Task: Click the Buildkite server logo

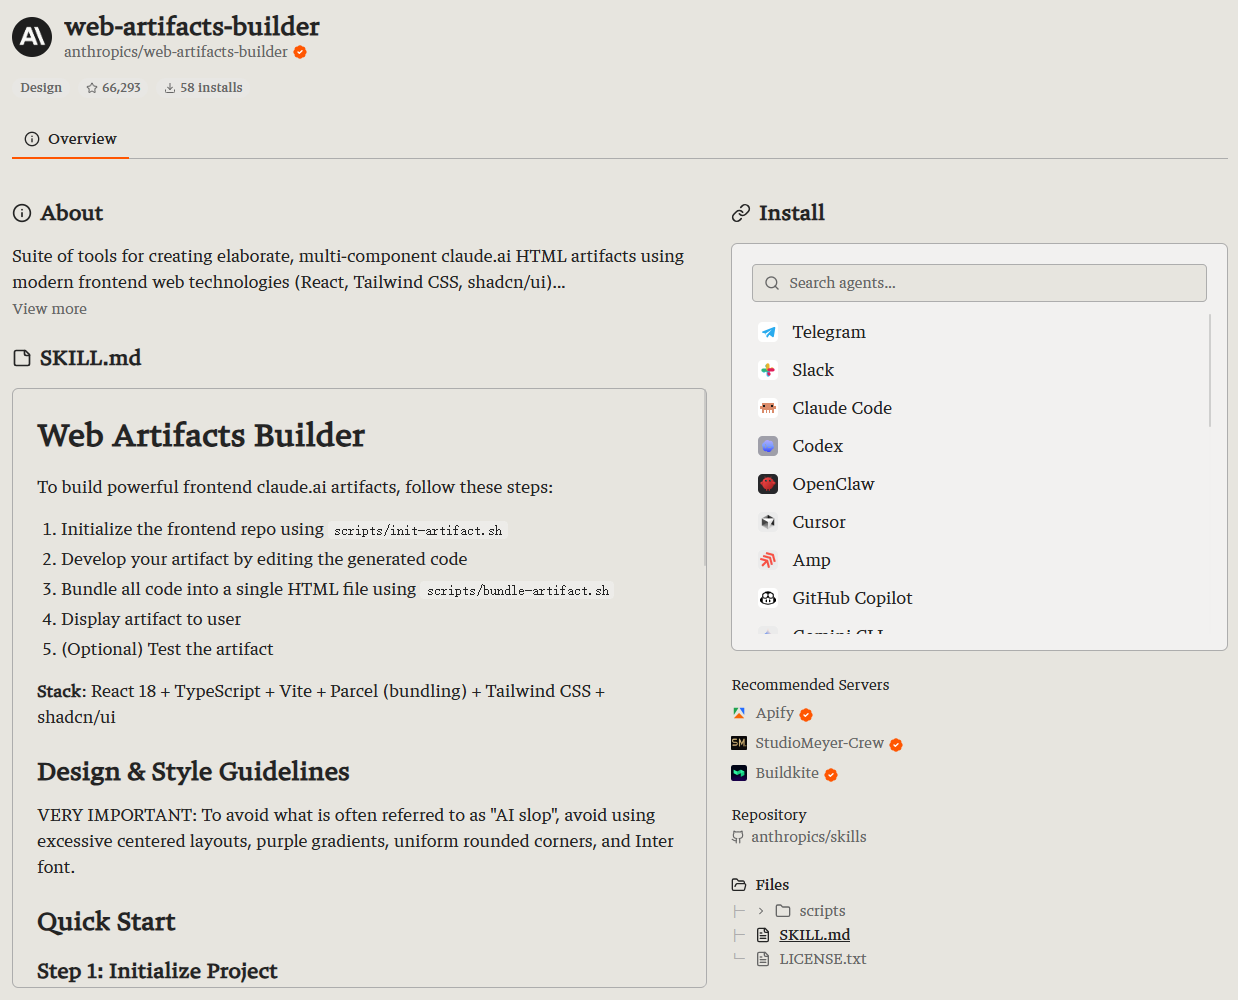Action: pos(739,773)
